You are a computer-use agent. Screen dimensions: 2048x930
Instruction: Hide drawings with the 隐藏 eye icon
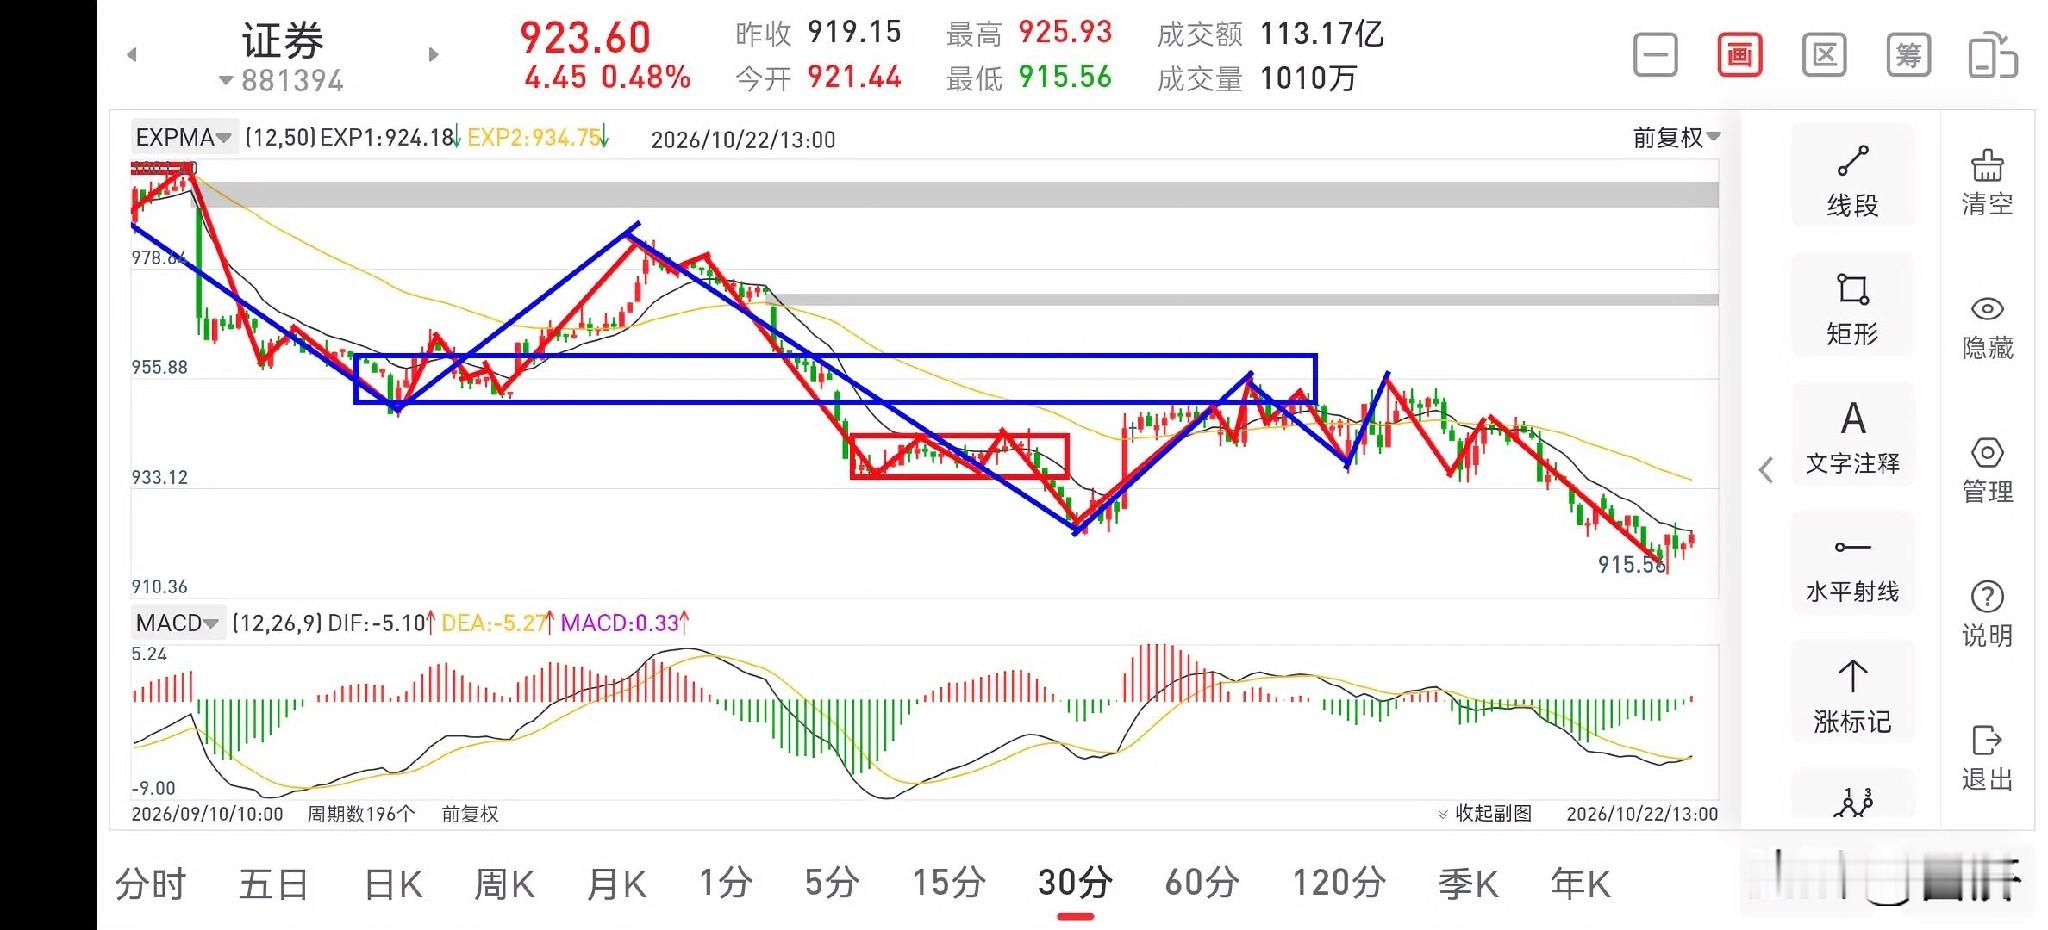1987,326
